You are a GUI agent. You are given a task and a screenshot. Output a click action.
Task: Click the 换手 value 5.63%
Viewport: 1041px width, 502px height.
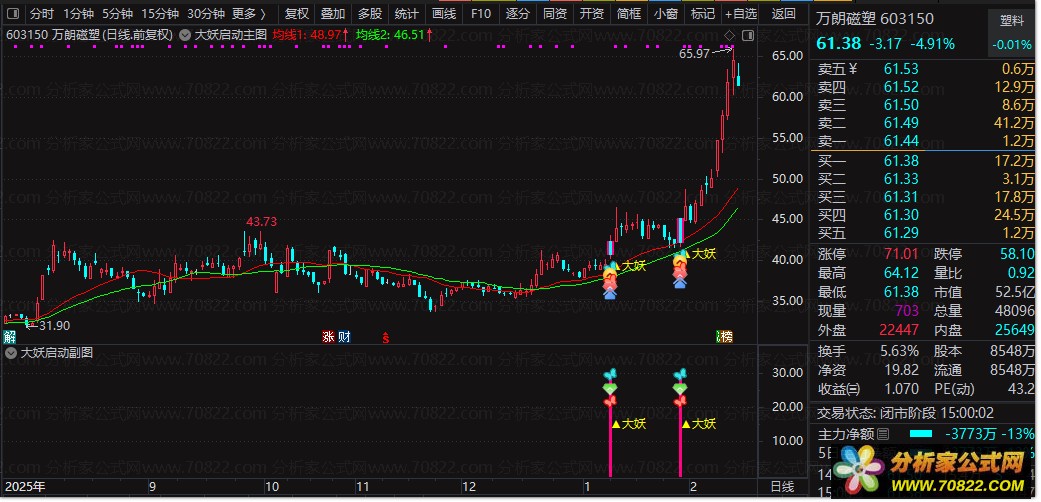click(902, 351)
